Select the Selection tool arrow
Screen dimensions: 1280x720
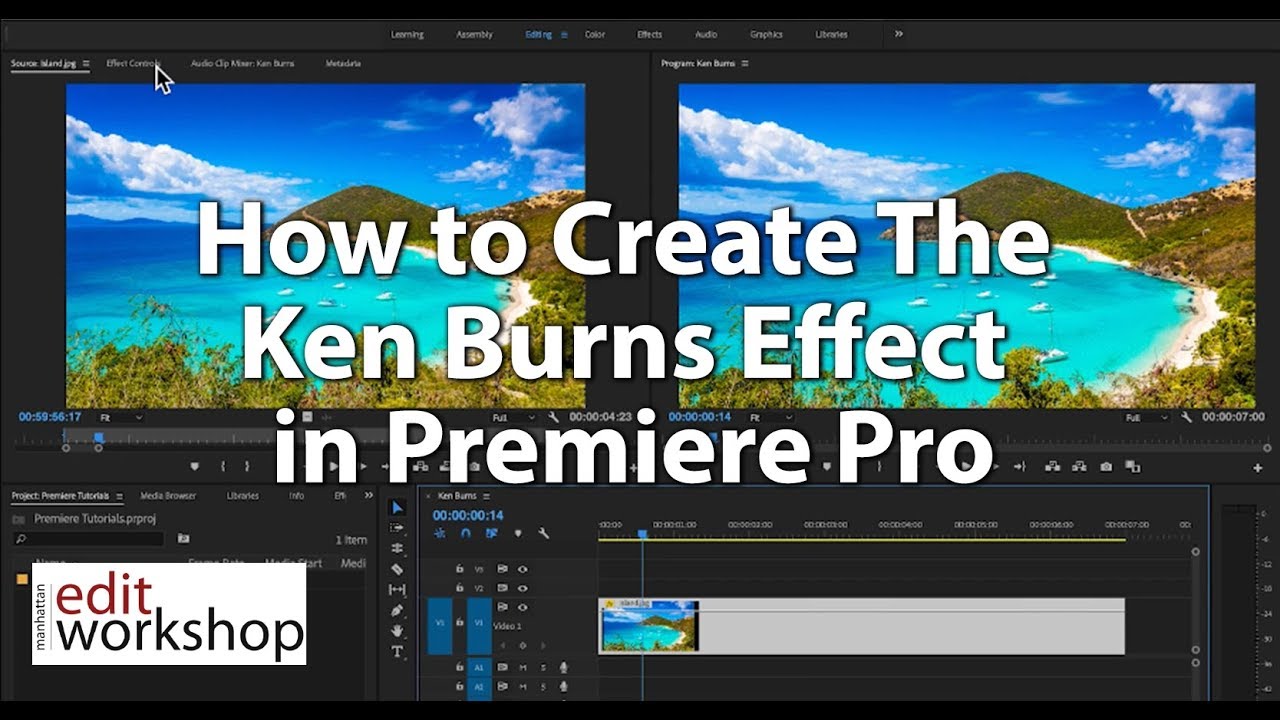tap(397, 508)
